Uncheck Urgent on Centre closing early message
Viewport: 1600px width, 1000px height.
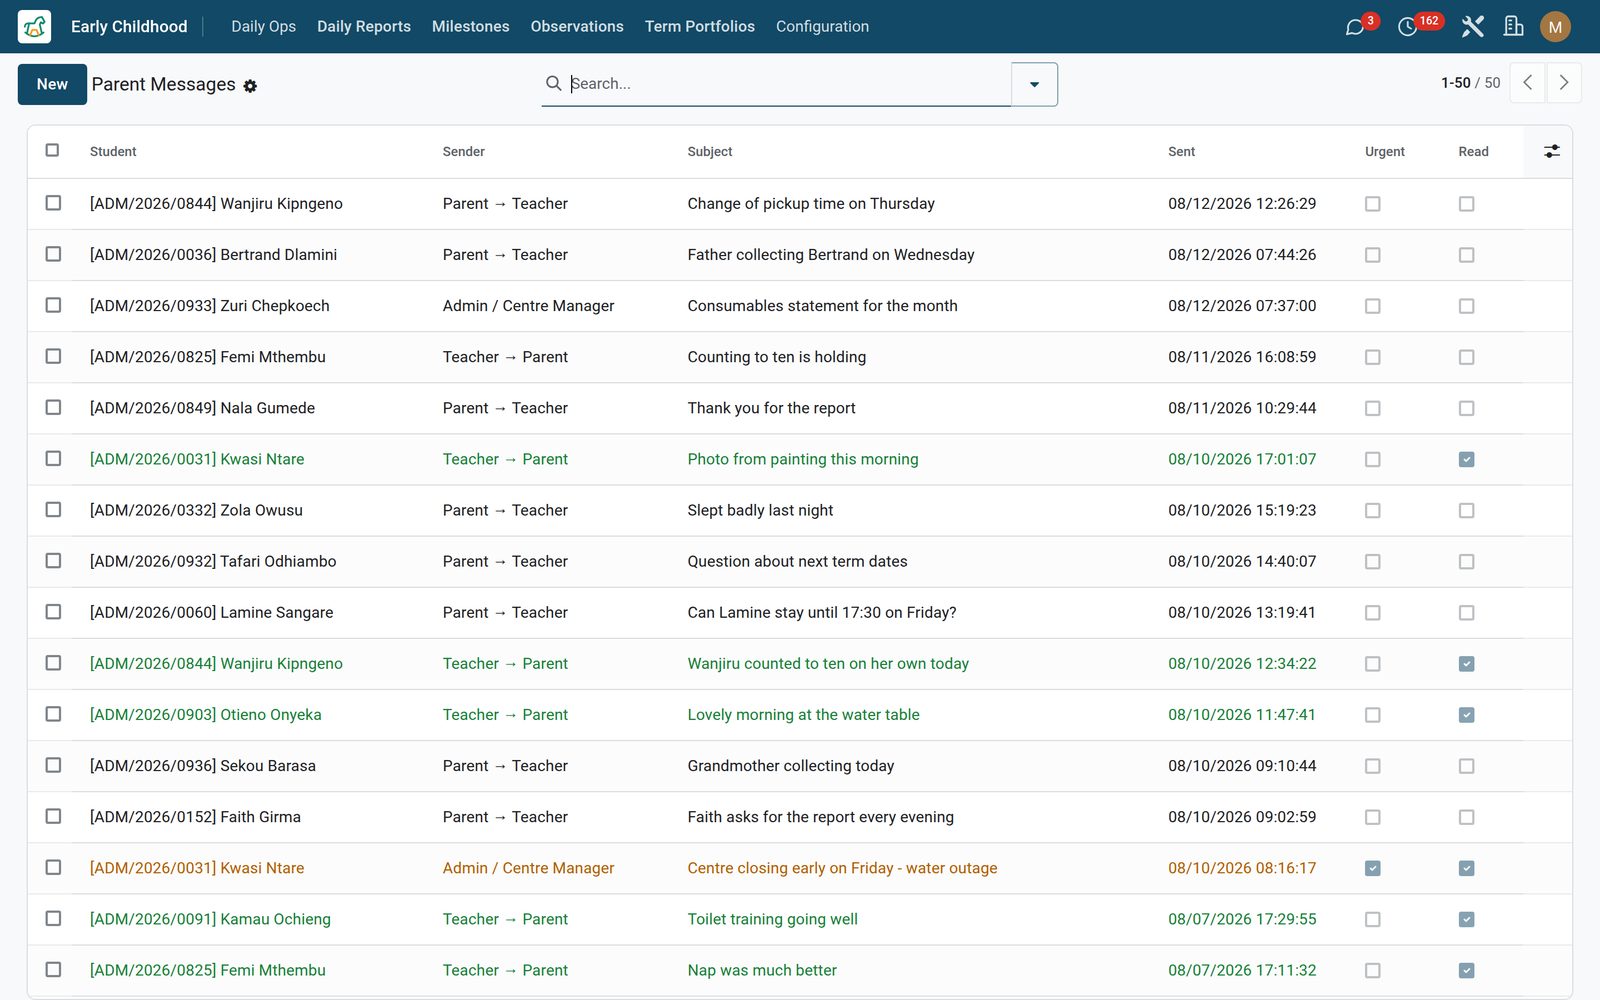point(1372,868)
